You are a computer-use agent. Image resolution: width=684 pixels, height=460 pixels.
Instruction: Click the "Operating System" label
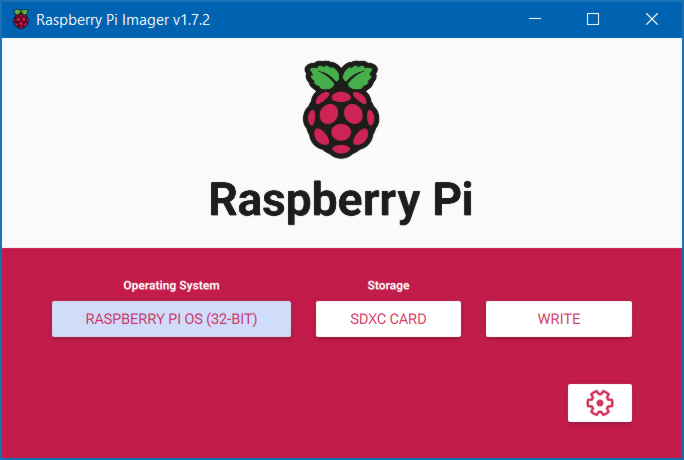pyautogui.click(x=171, y=286)
